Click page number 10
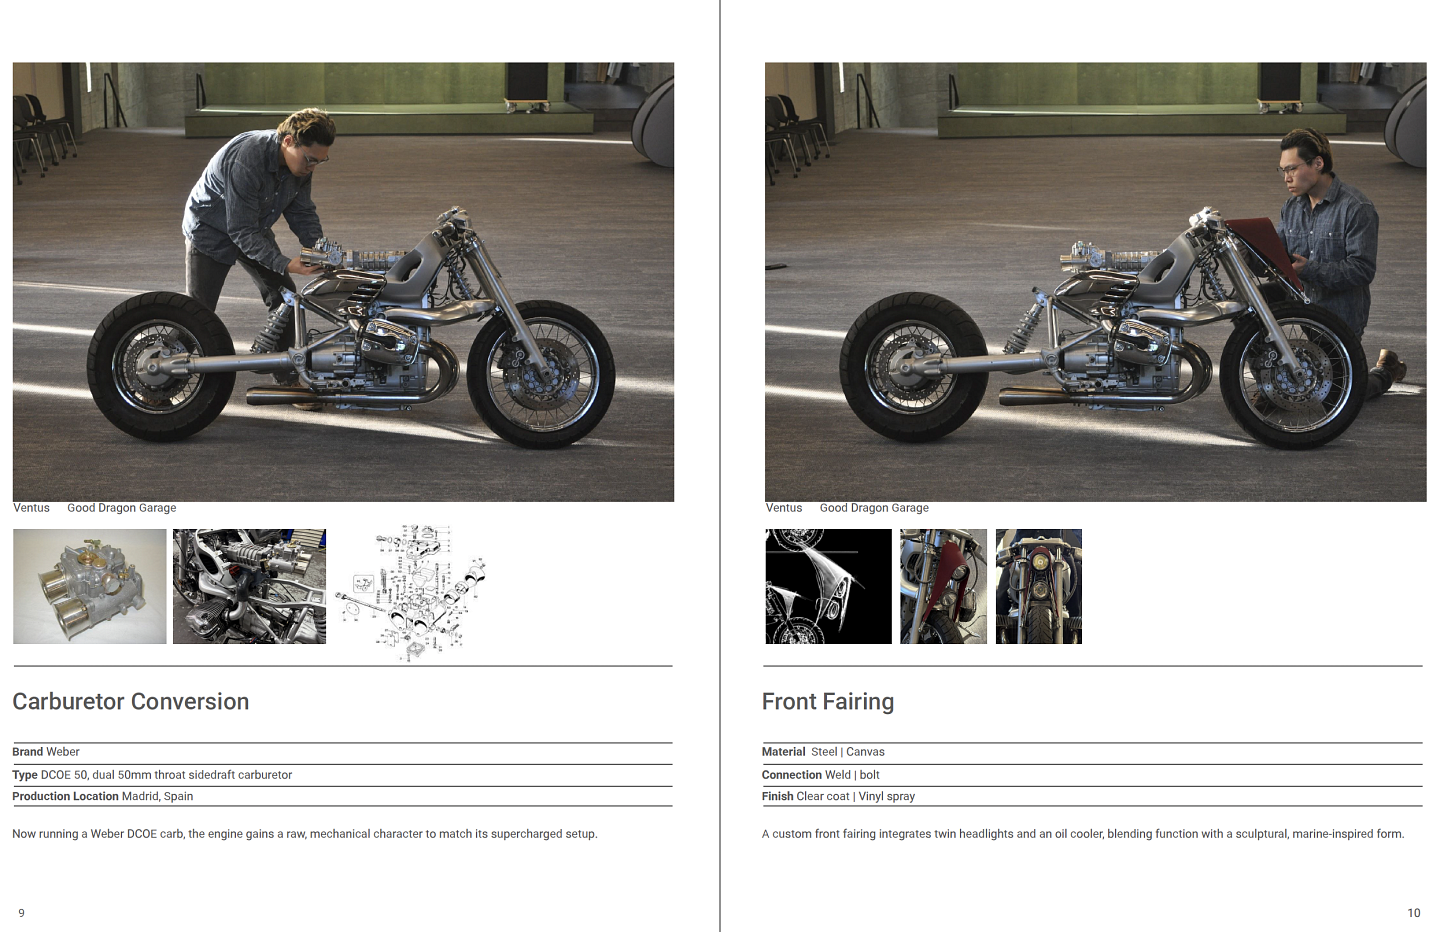1440x932 pixels. 1414,913
